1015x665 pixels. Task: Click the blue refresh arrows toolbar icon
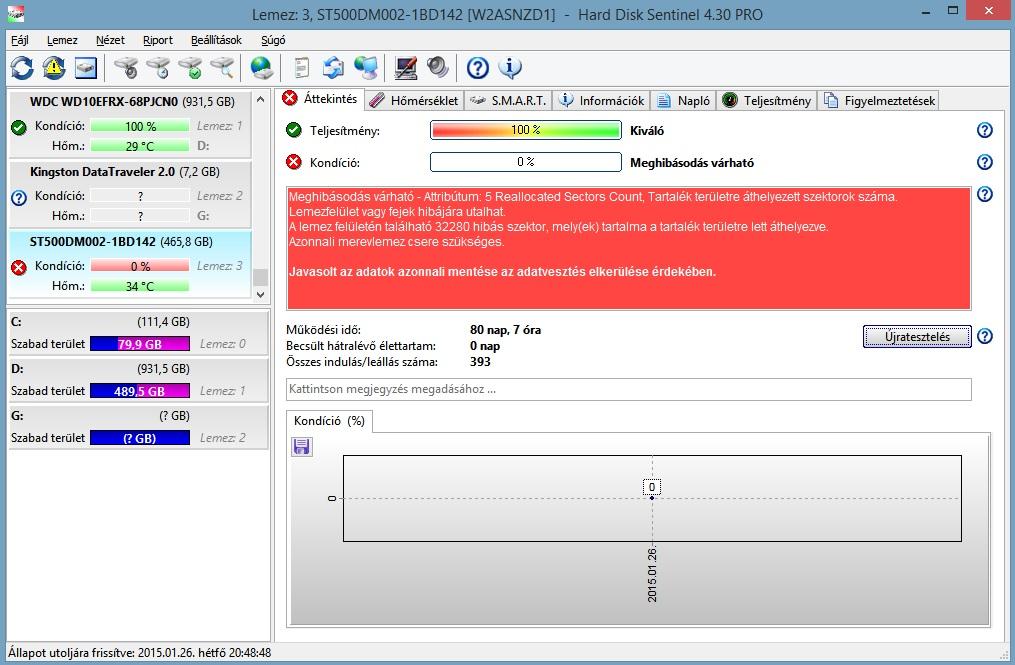click(22, 67)
